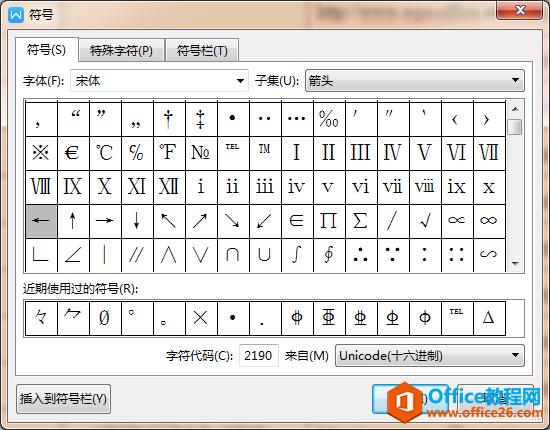
Task: Select the Numero (№) symbol
Action: click(x=201, y=153)
